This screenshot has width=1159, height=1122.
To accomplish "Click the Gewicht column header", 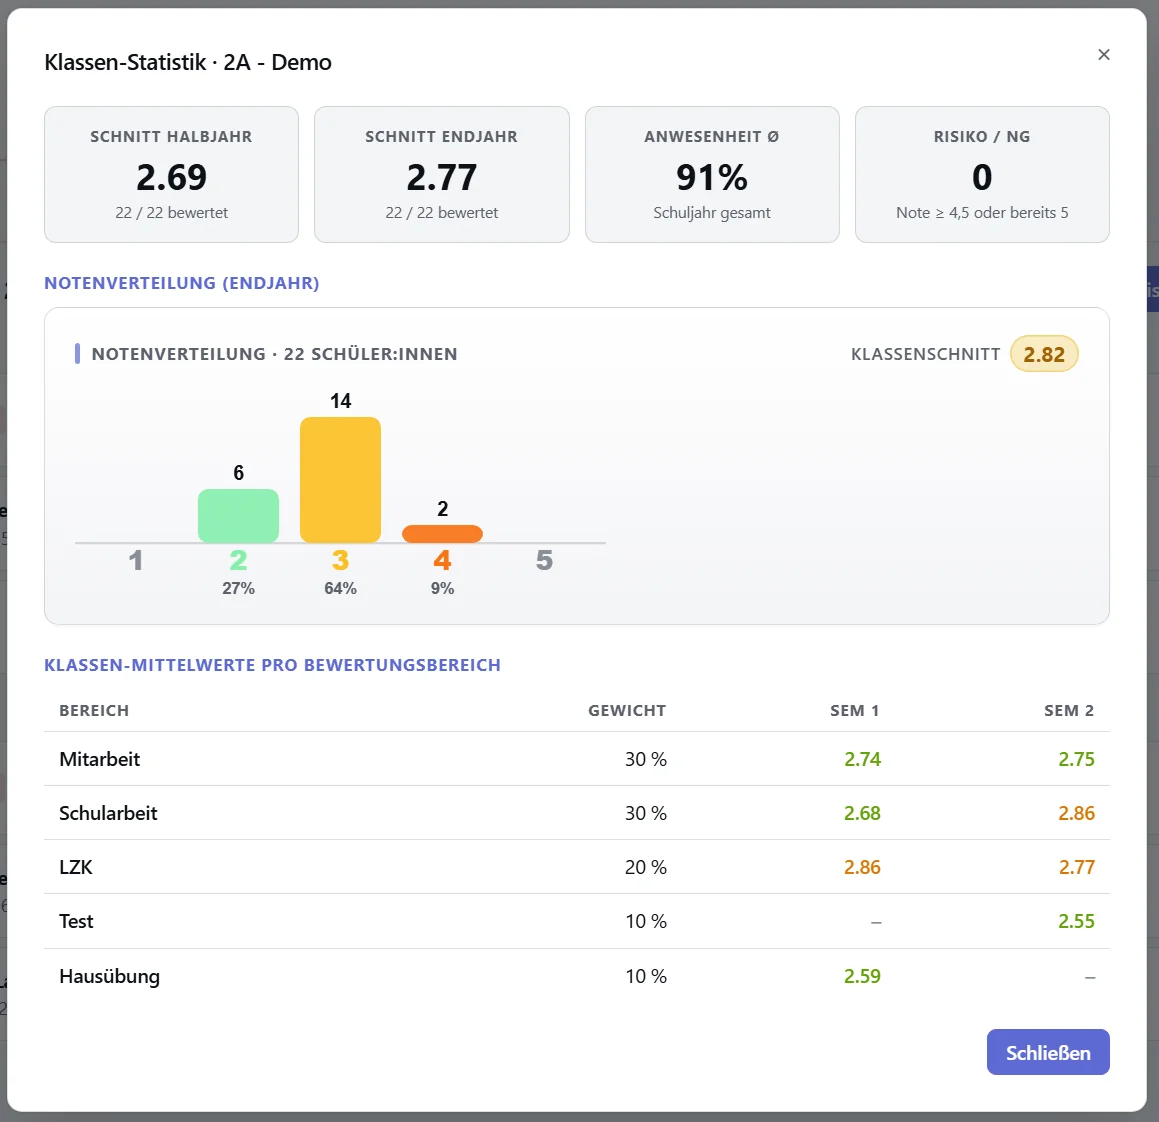I will [627, 710].
